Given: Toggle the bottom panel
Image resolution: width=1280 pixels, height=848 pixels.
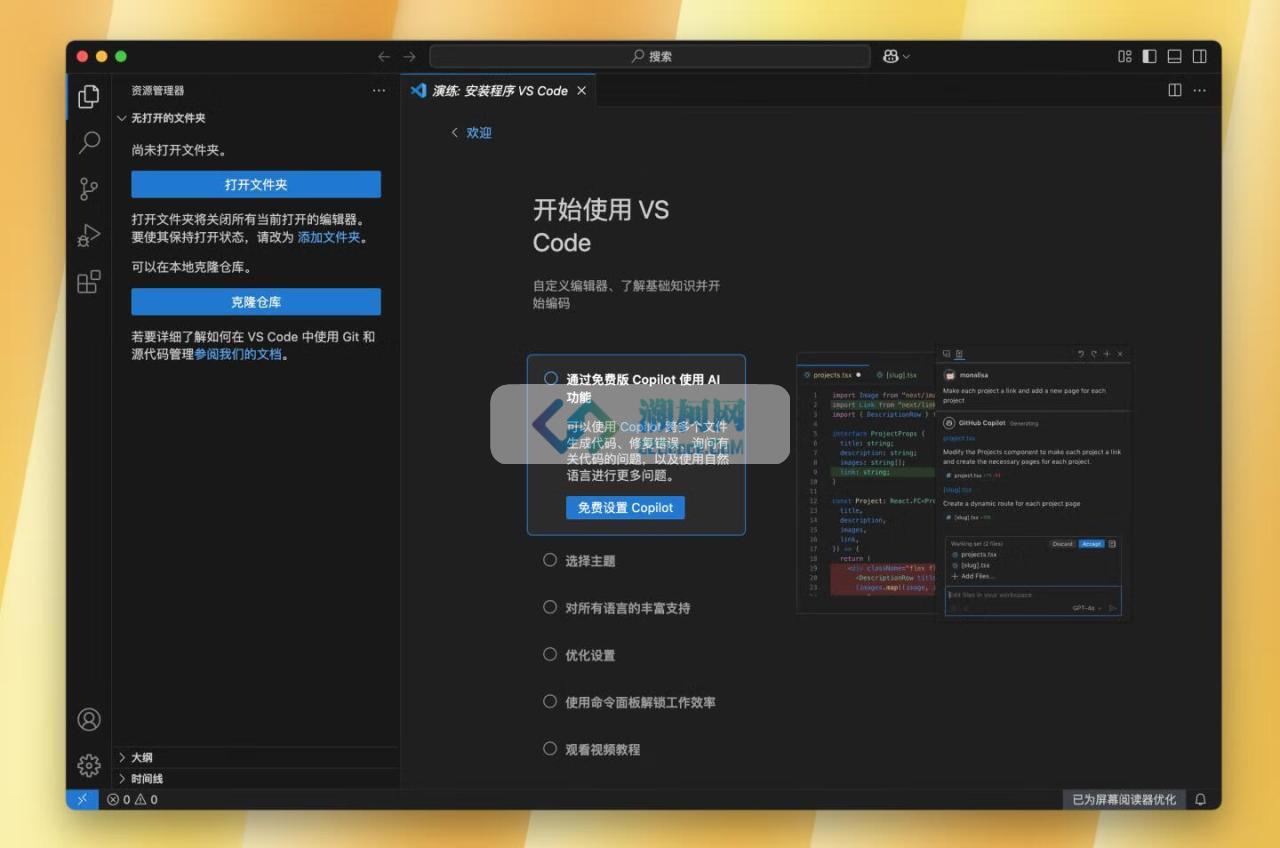Looking at the screenshot, I should click(1175, 57).
